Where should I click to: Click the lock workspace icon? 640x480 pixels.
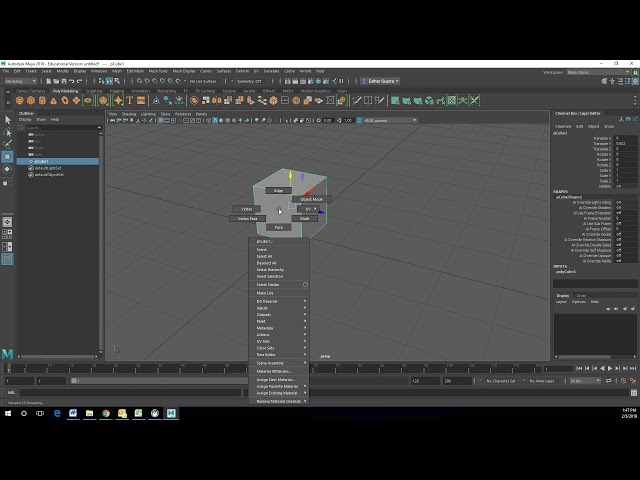[635, 72]
